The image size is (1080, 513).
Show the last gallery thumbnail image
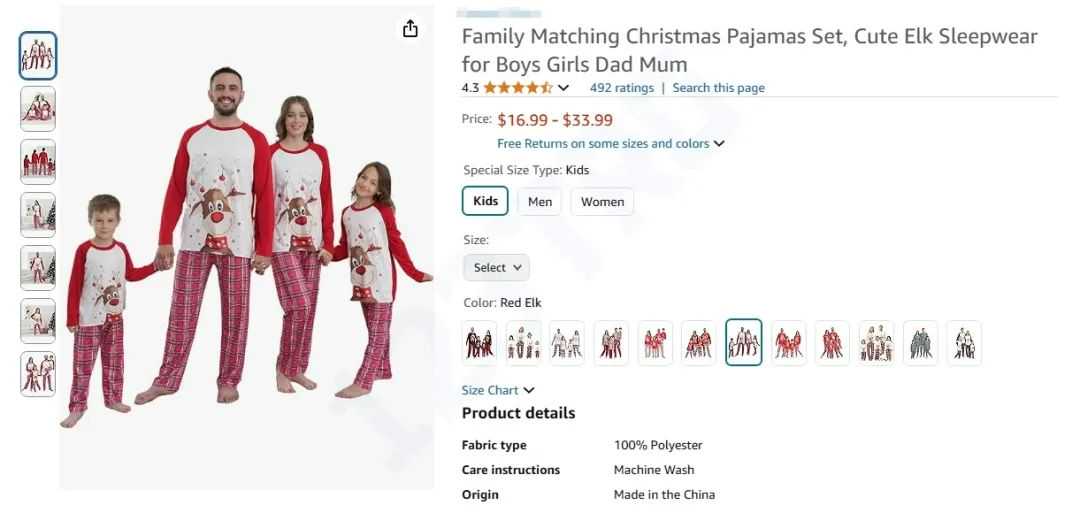click(38, 374)
